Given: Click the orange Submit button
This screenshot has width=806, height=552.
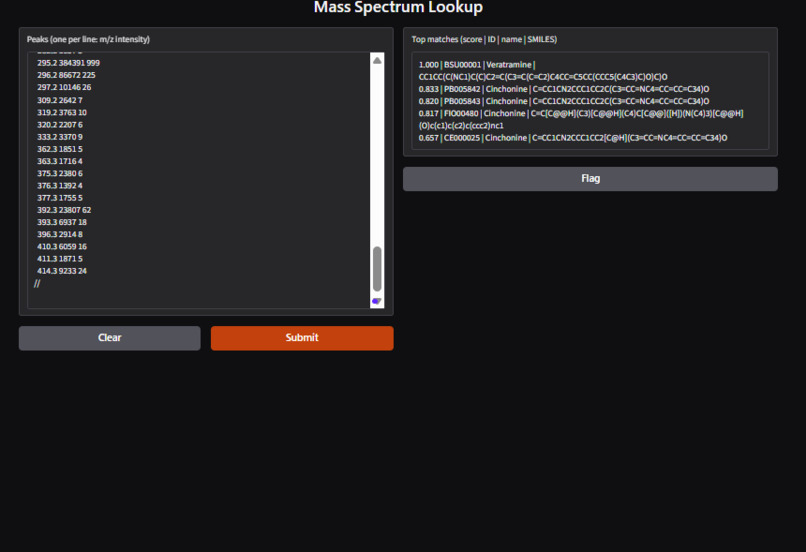Looking at the screenshot, I should click(302, 338).
